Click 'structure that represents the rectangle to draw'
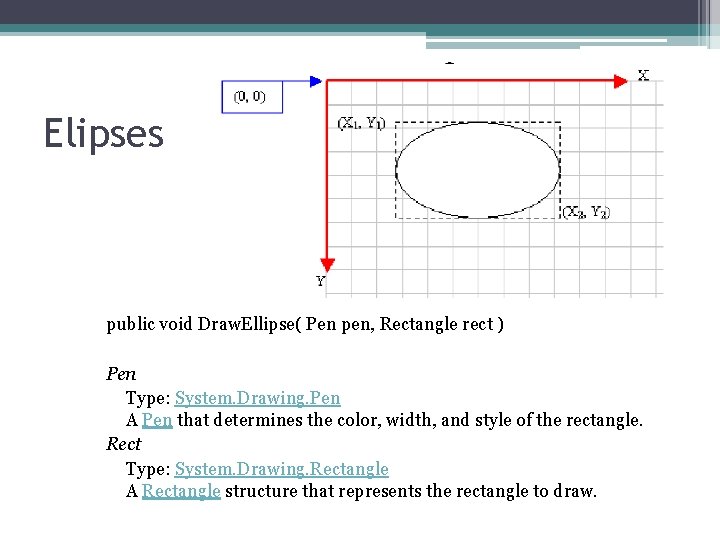Viewport: 720px width, 540px height. coord(411,491)
